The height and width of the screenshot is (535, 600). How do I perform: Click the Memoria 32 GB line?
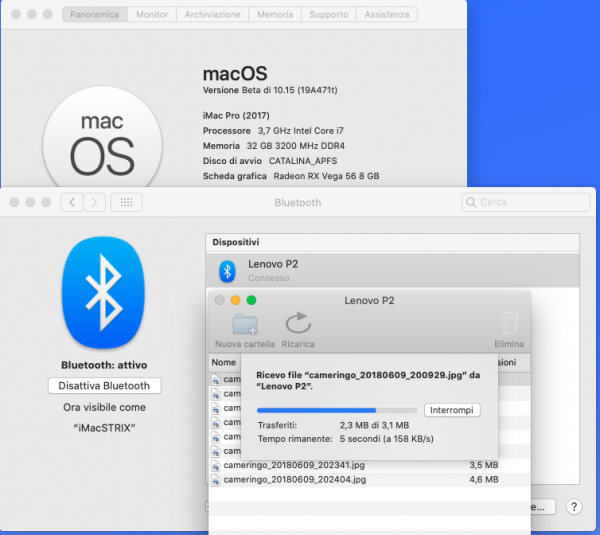click(x=274, y=146)
